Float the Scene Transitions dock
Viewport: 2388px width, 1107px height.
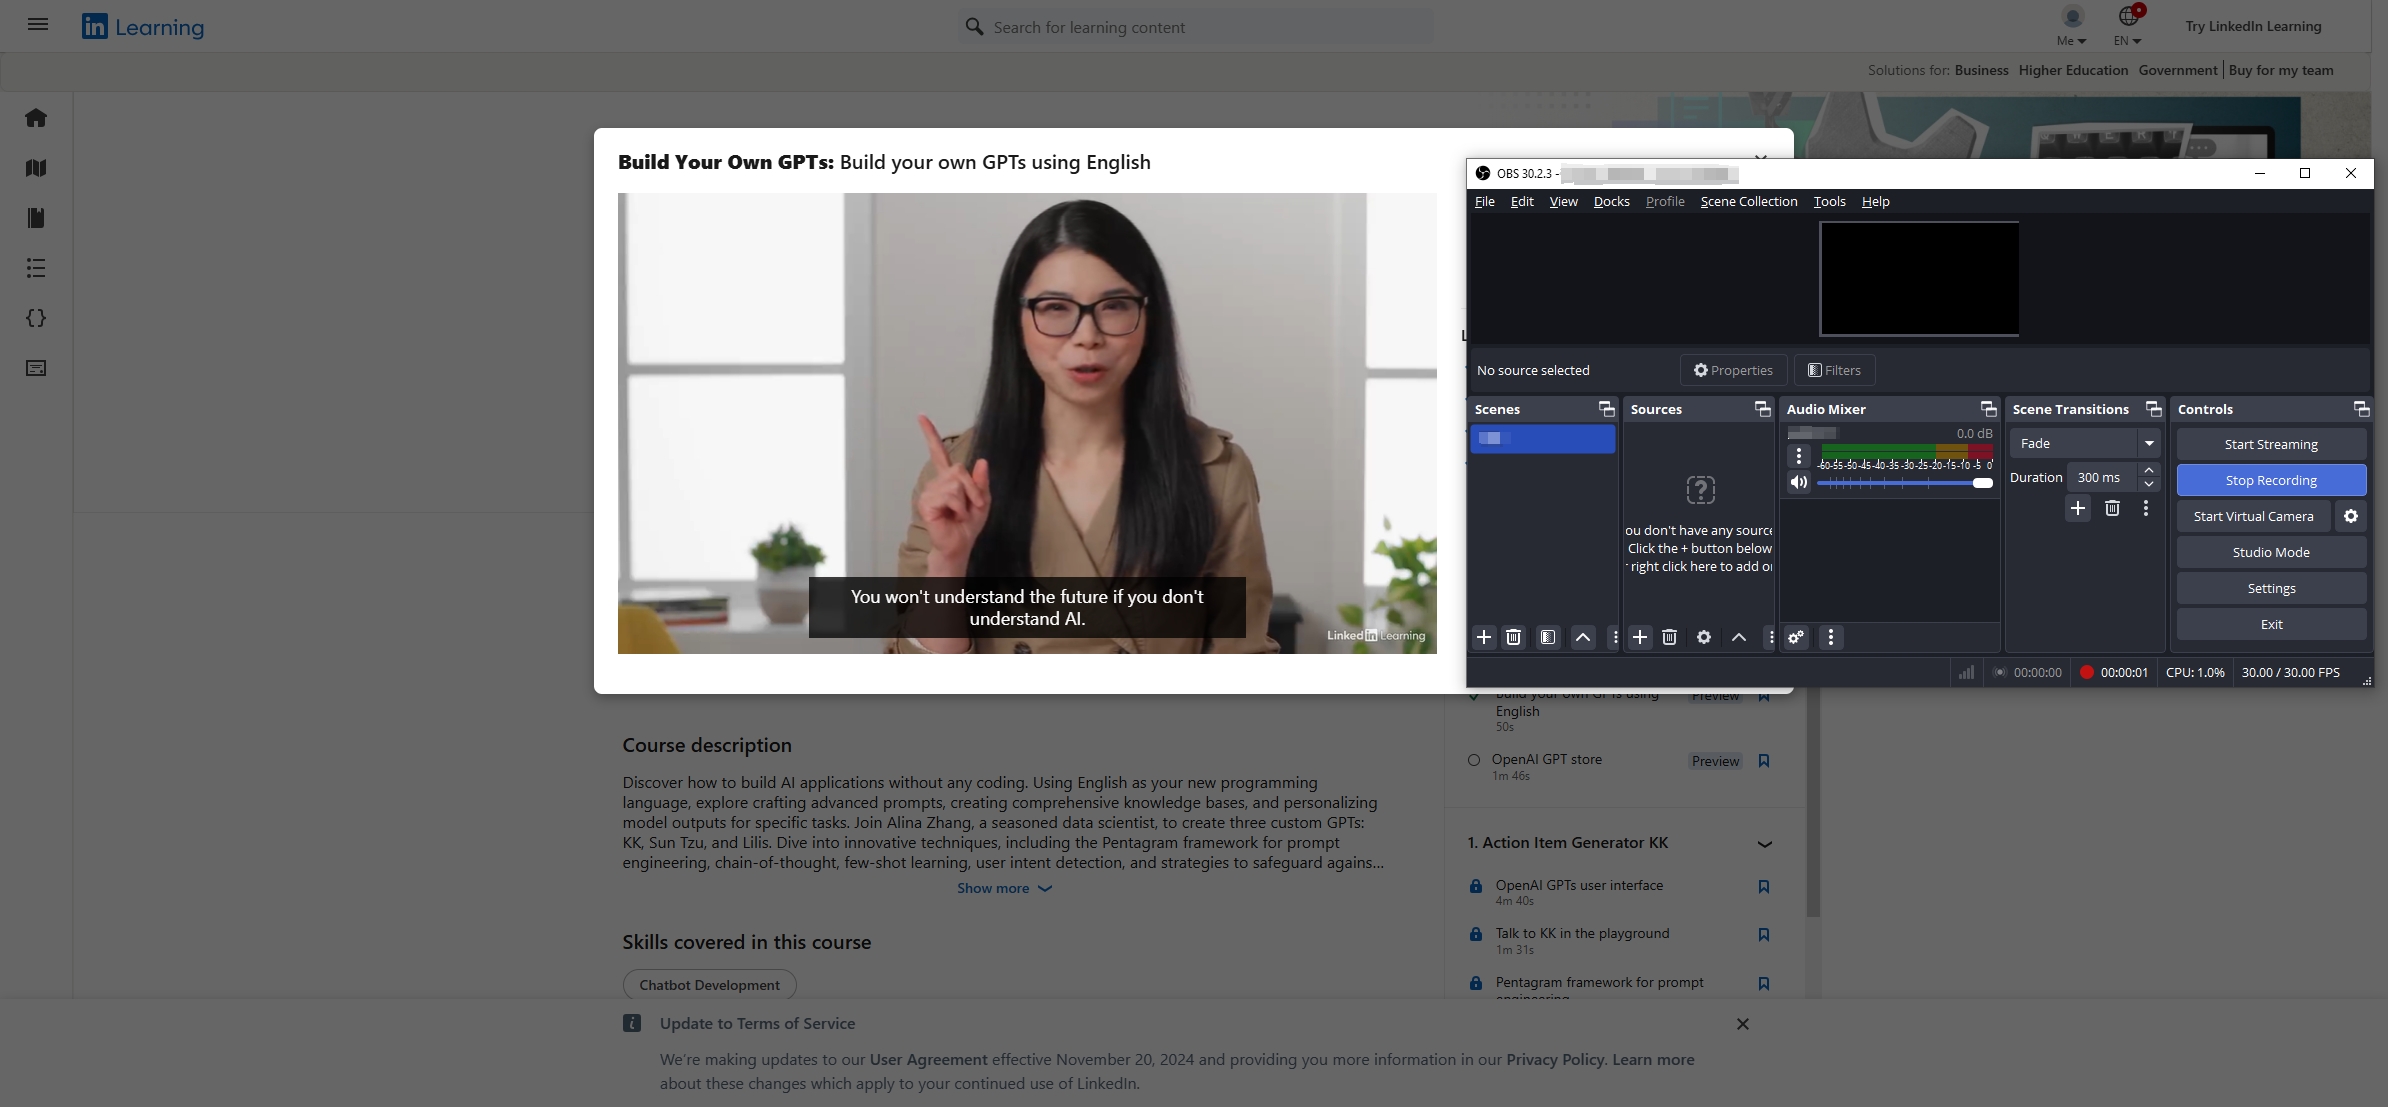pyautogui.click(x=2154, y=409)
